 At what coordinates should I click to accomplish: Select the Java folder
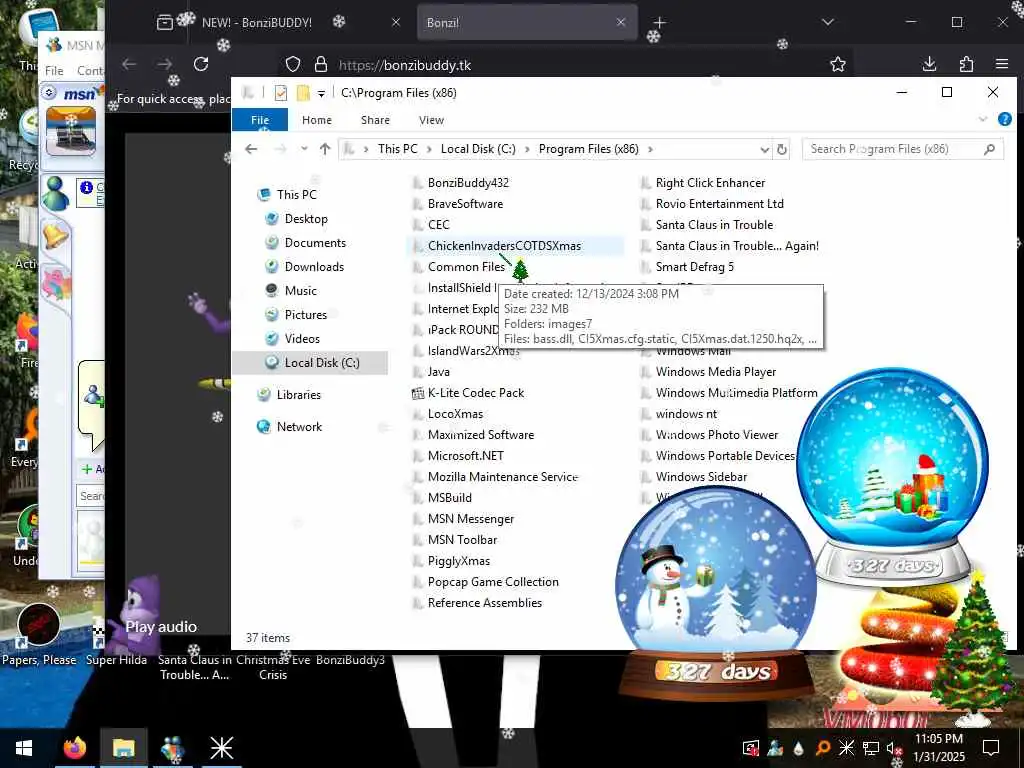pos(438,372)
